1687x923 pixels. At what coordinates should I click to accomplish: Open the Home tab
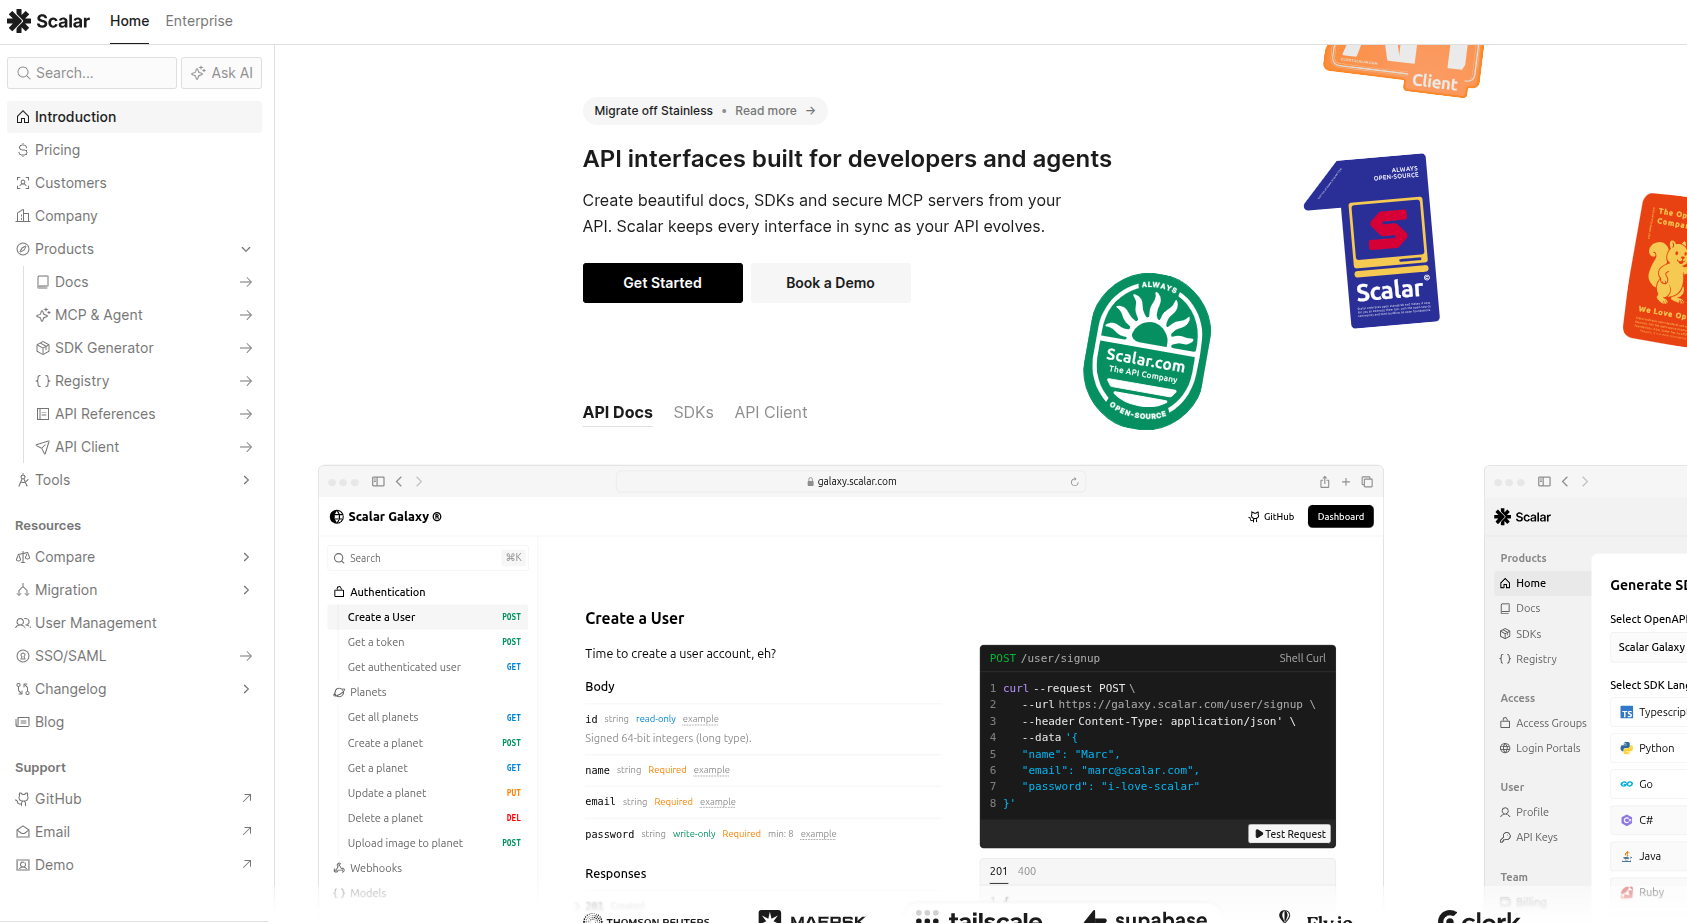(129, 21)
